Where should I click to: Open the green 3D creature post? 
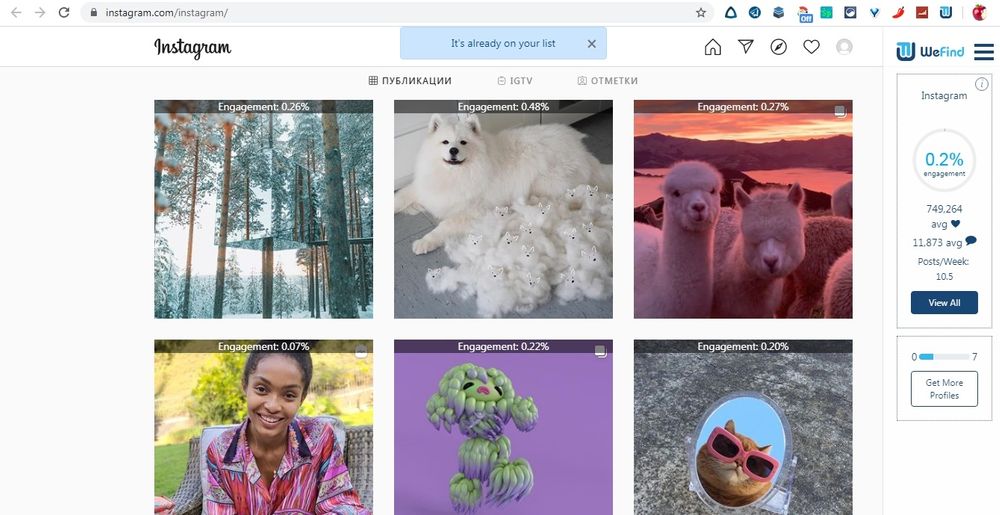click(x=503, y=427)
